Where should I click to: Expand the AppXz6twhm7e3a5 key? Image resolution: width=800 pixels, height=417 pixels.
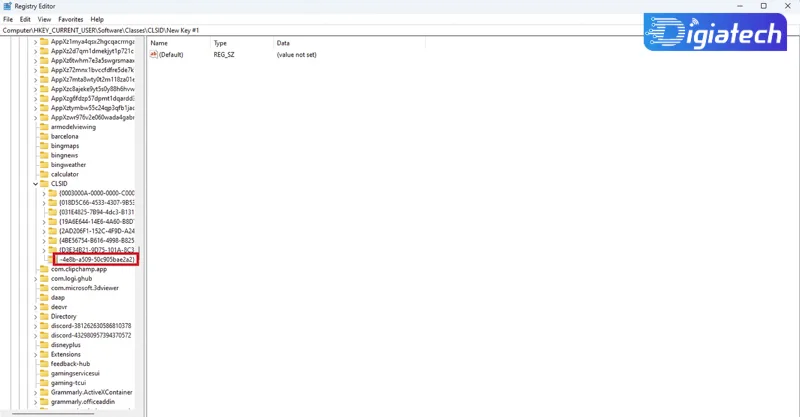[x=35, y=61]
